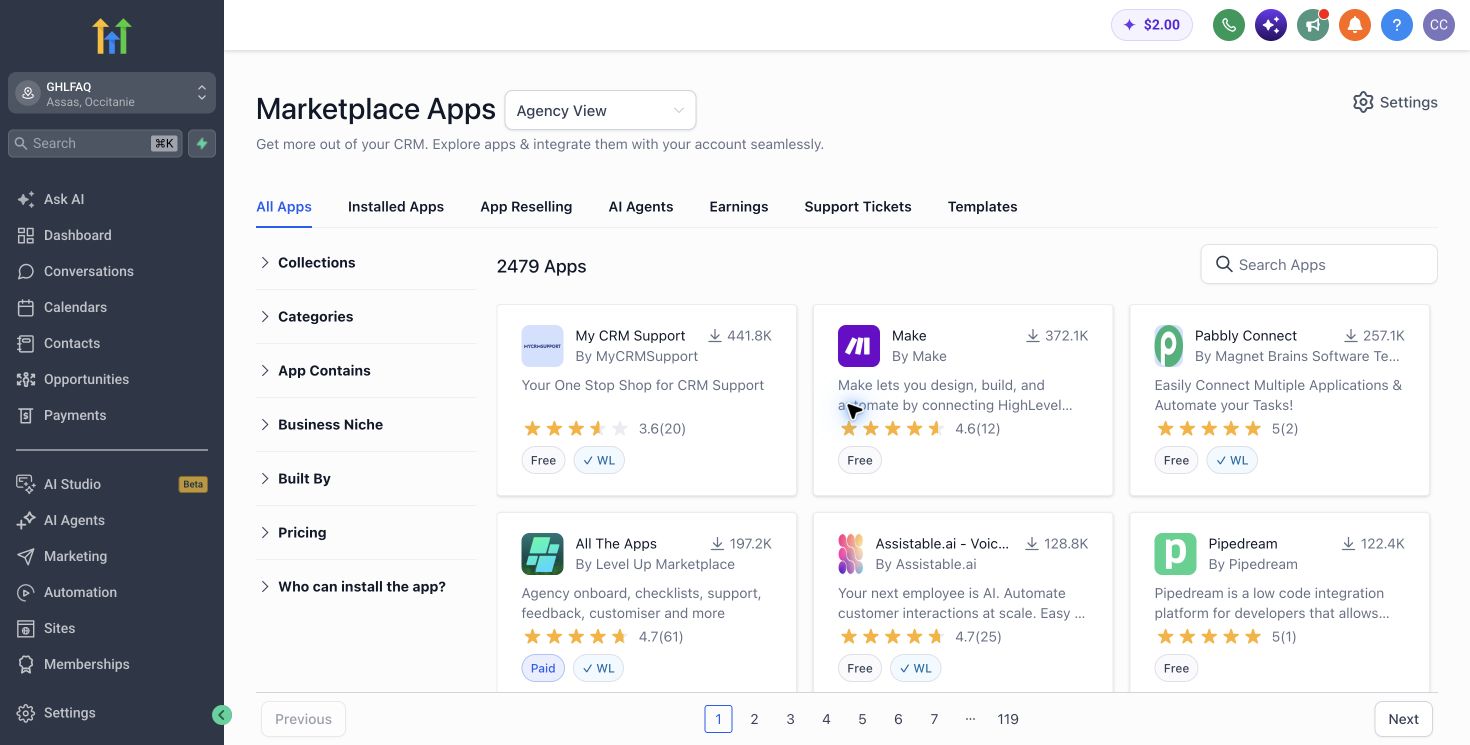1470x745 pixels.
Task: Open the GHLFAQ account switcher
Action: tap(112, 93)
